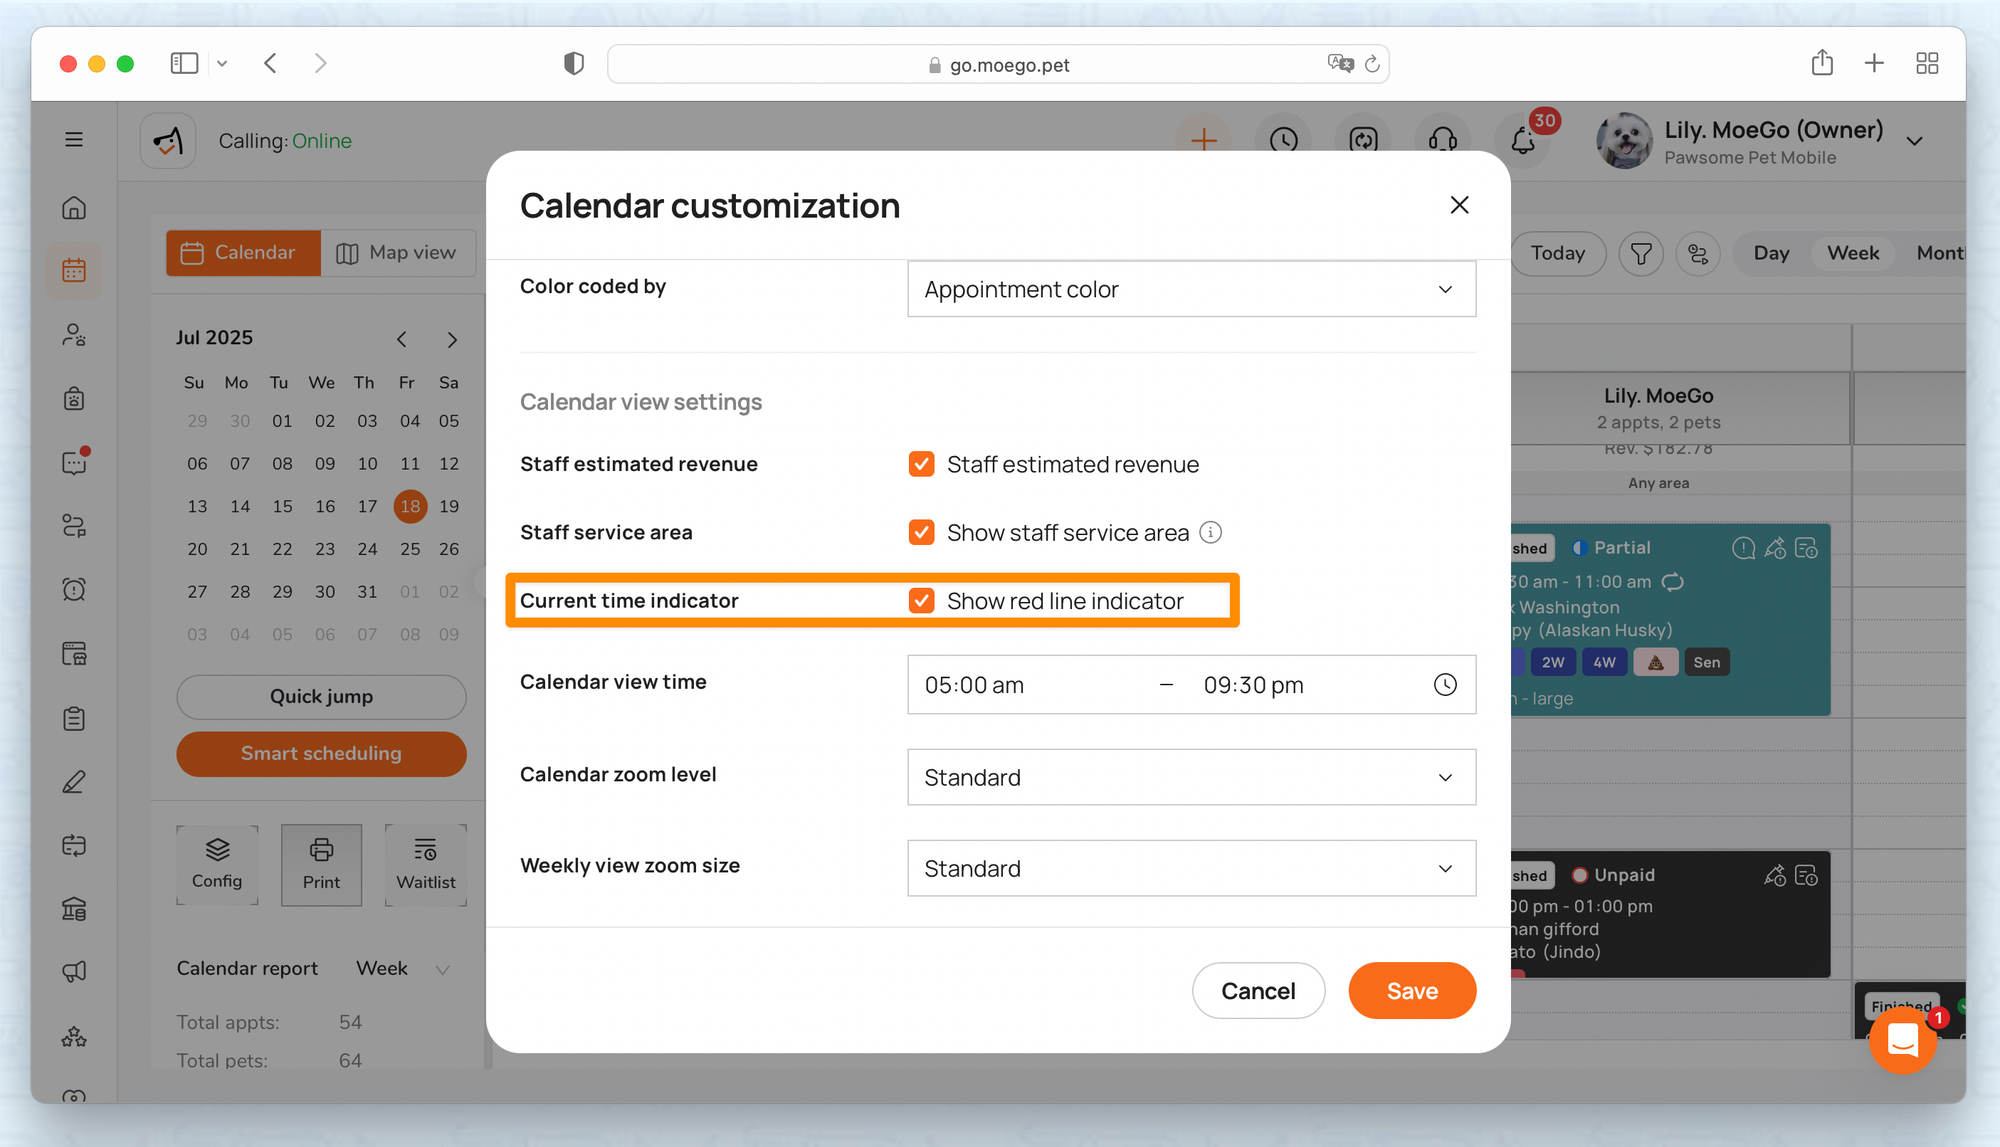Select the Week view tab
This screenshot has width=2000, height=1147.
(x=1852, y=254)
